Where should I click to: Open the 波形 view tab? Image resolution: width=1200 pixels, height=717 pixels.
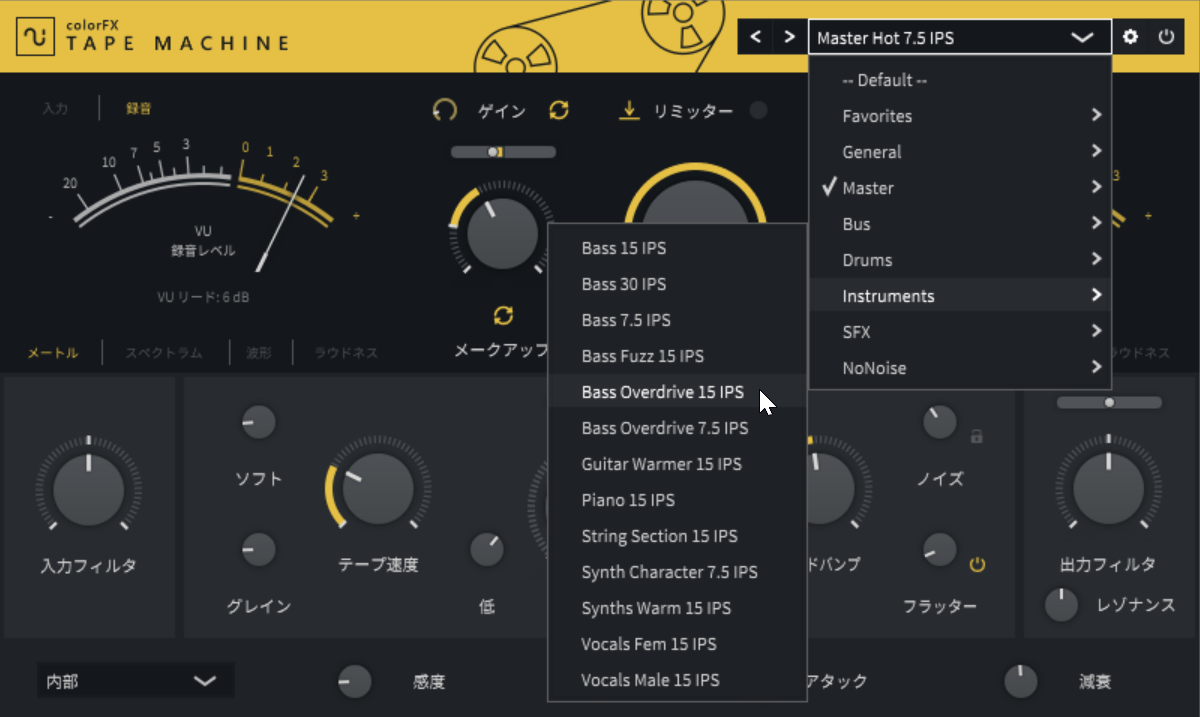(260, 352)
